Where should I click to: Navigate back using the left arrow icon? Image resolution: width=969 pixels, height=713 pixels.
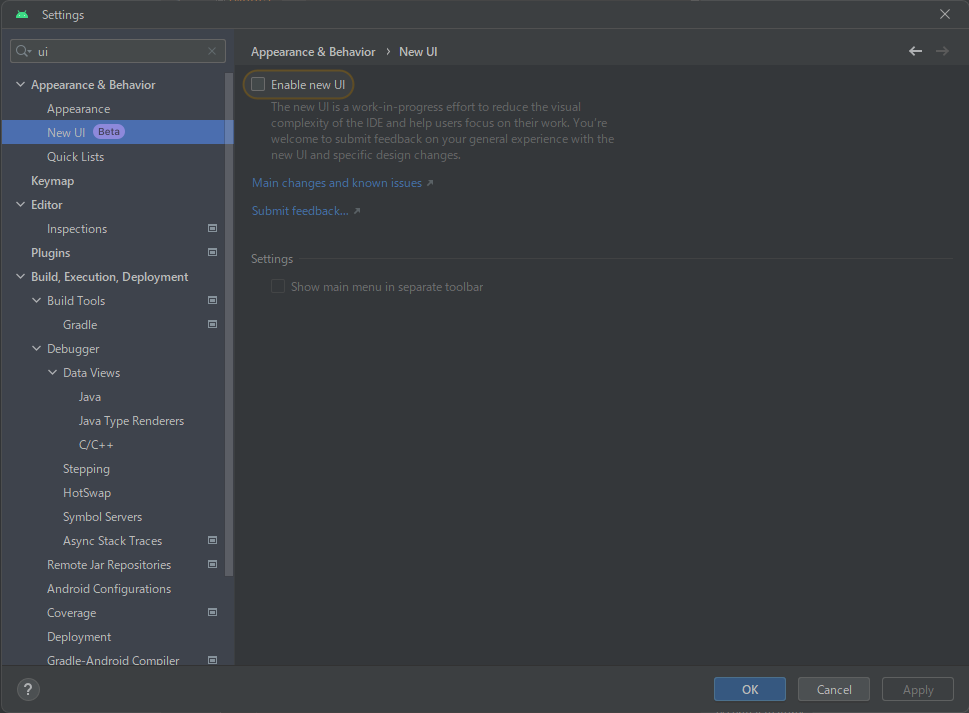914,51
